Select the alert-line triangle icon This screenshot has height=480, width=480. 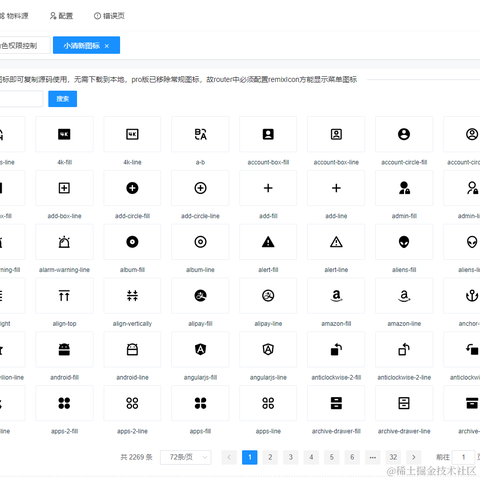point(336,242)
